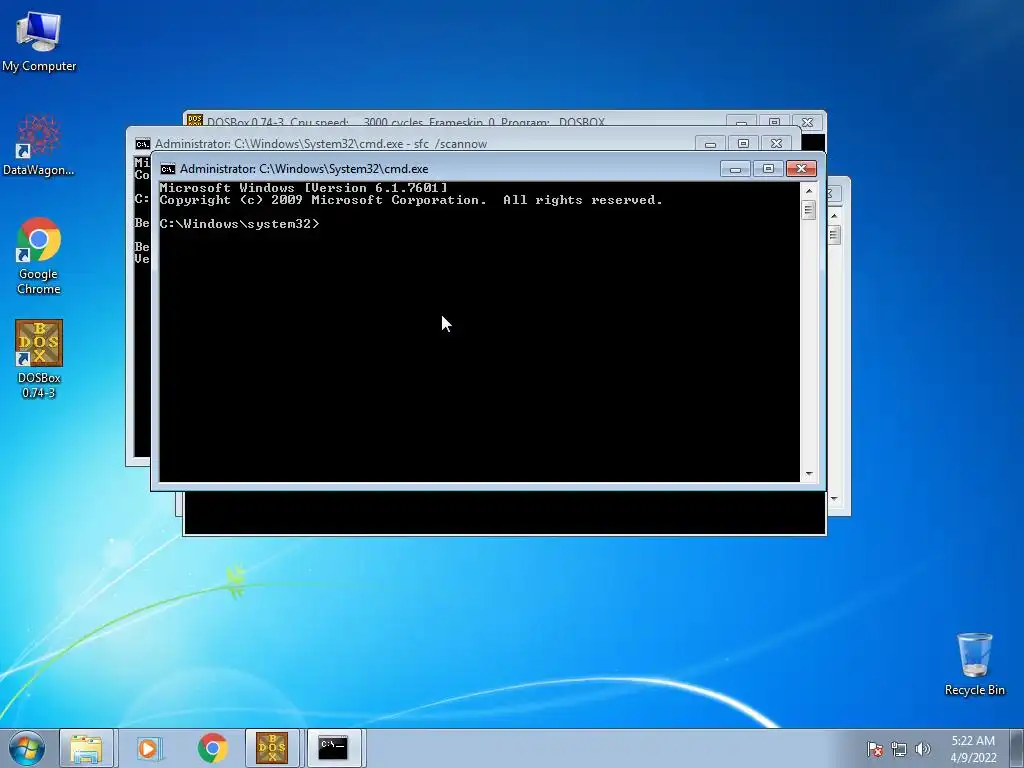The height and width of the screenshot is (768, 1024).
Task: Open the sfc /scannow window's system menu icon
Action: click(x=142, y=144)
